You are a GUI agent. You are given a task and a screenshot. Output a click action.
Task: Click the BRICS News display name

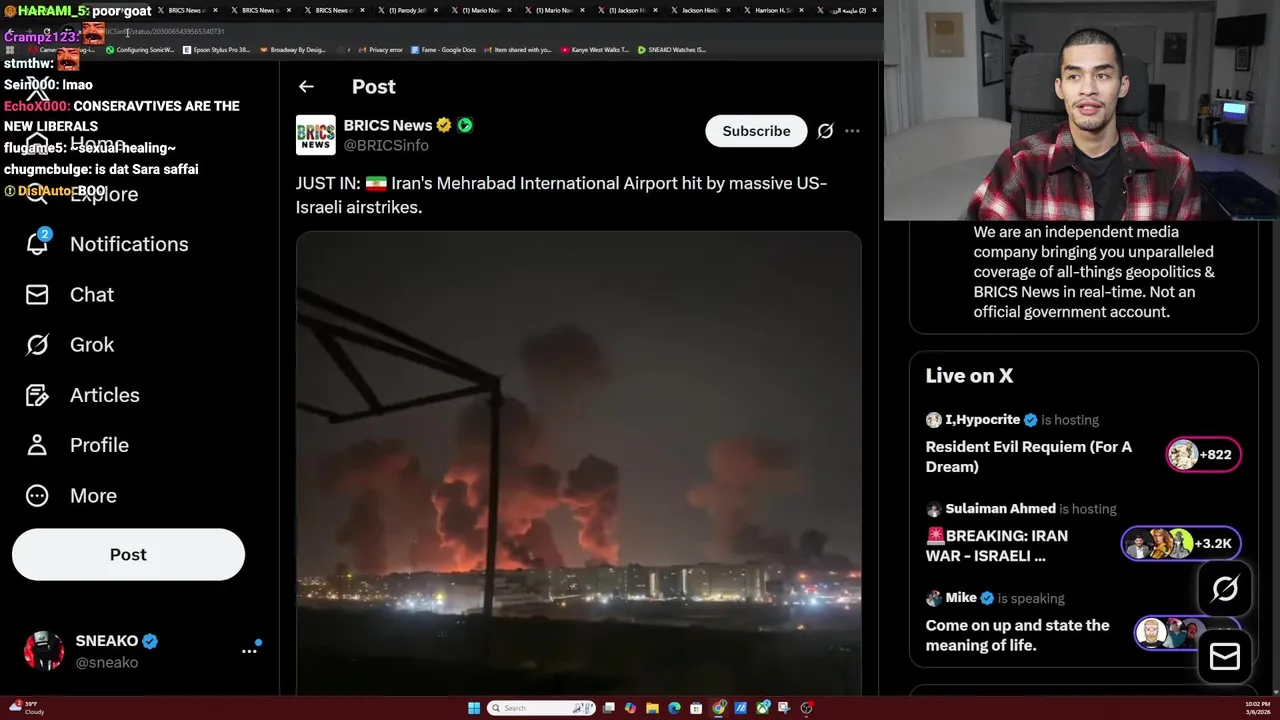tap(388, 125)
